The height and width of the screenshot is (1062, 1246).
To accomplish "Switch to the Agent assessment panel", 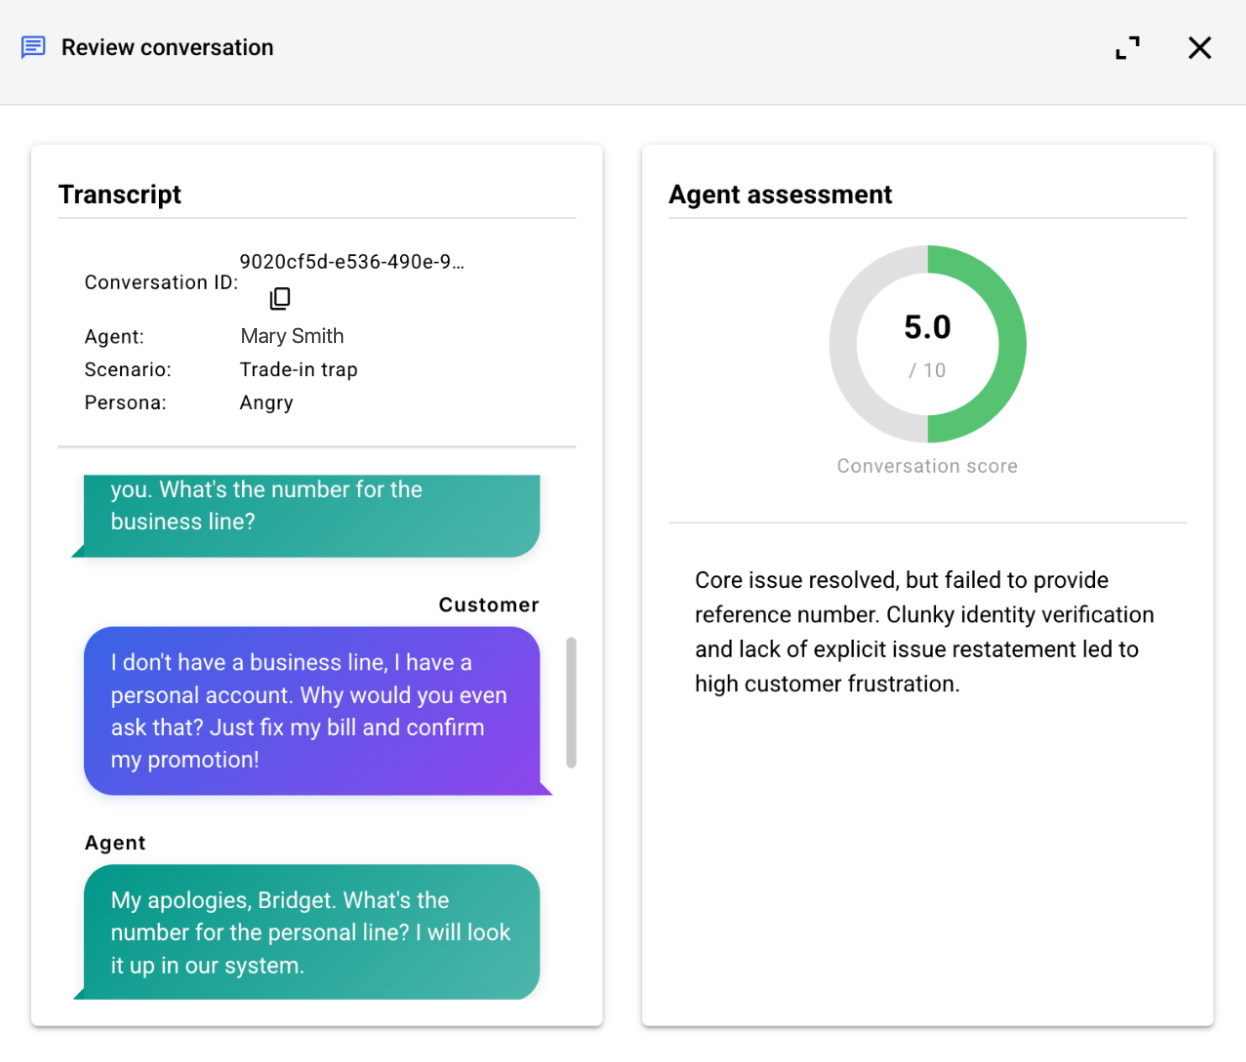I will (780, 194).
